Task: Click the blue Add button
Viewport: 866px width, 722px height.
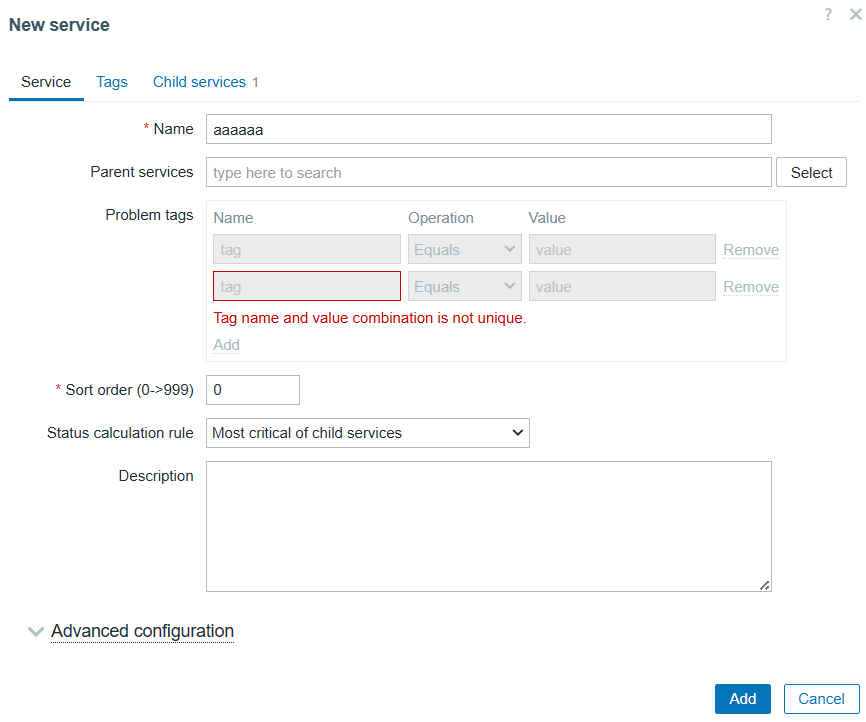Action: [x=742, y=699]
